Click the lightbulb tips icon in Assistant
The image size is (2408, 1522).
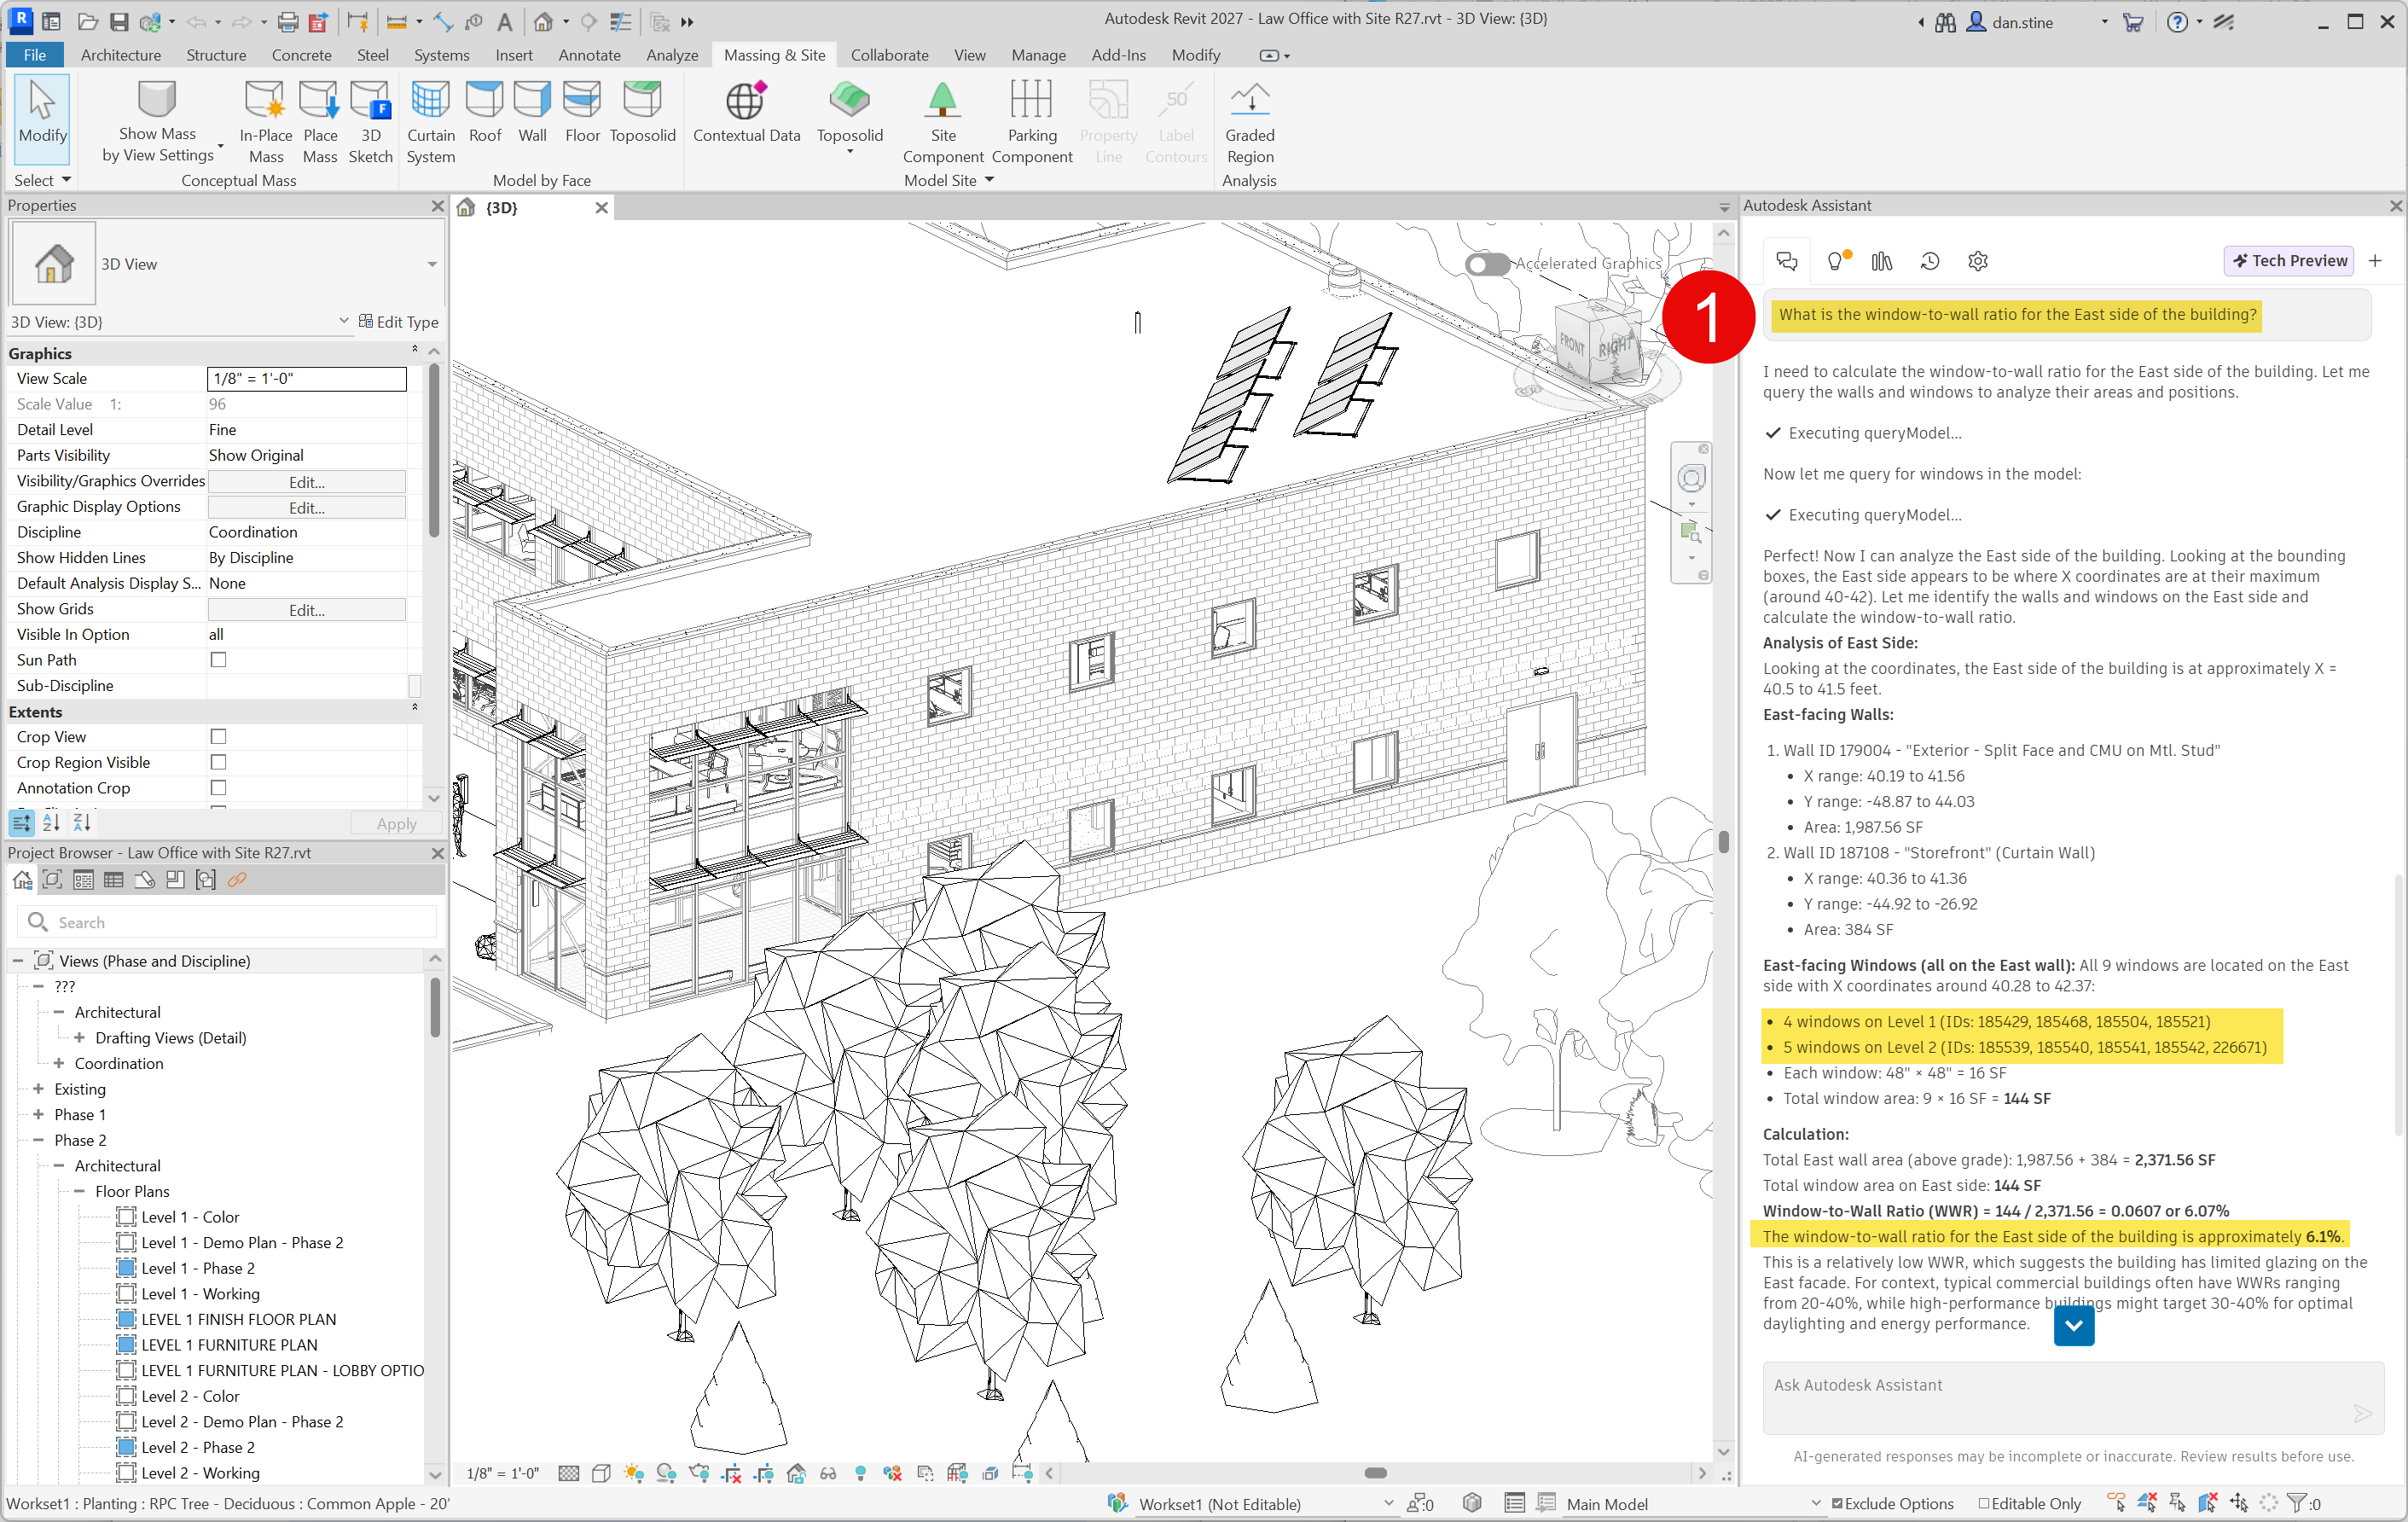pos(1835,261)
